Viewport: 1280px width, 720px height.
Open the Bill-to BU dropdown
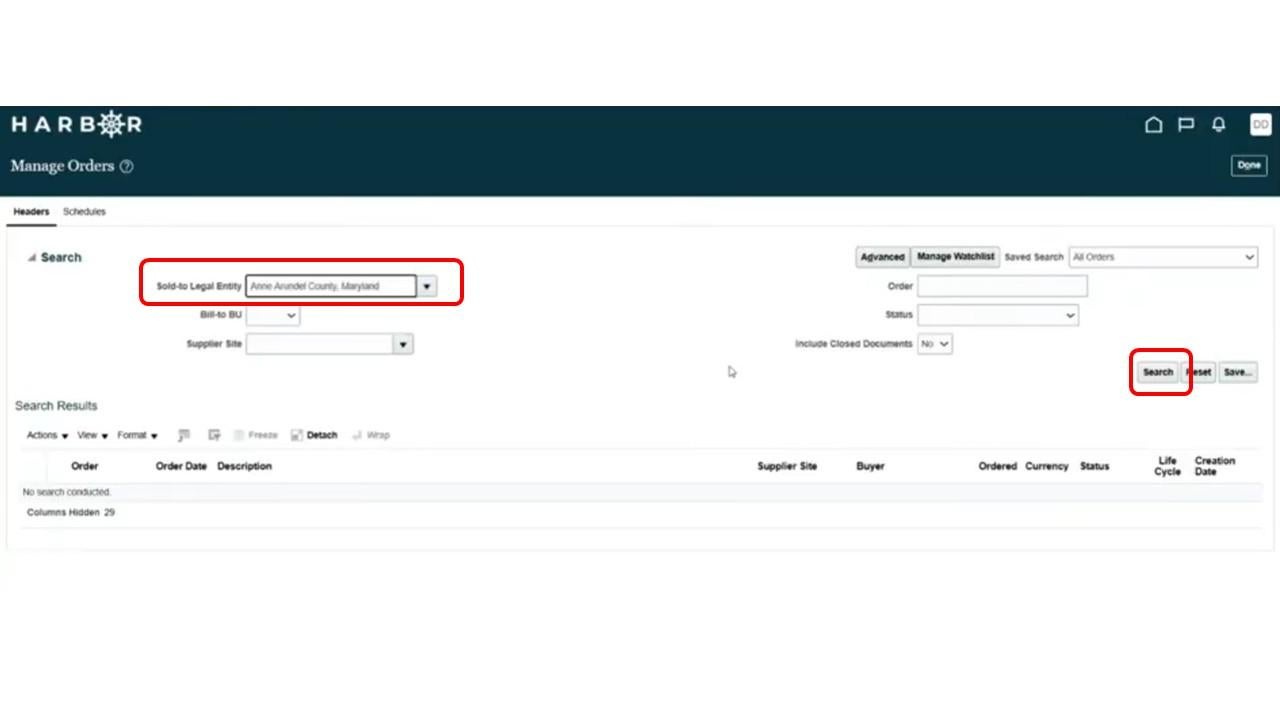click(x=272, y=315)
